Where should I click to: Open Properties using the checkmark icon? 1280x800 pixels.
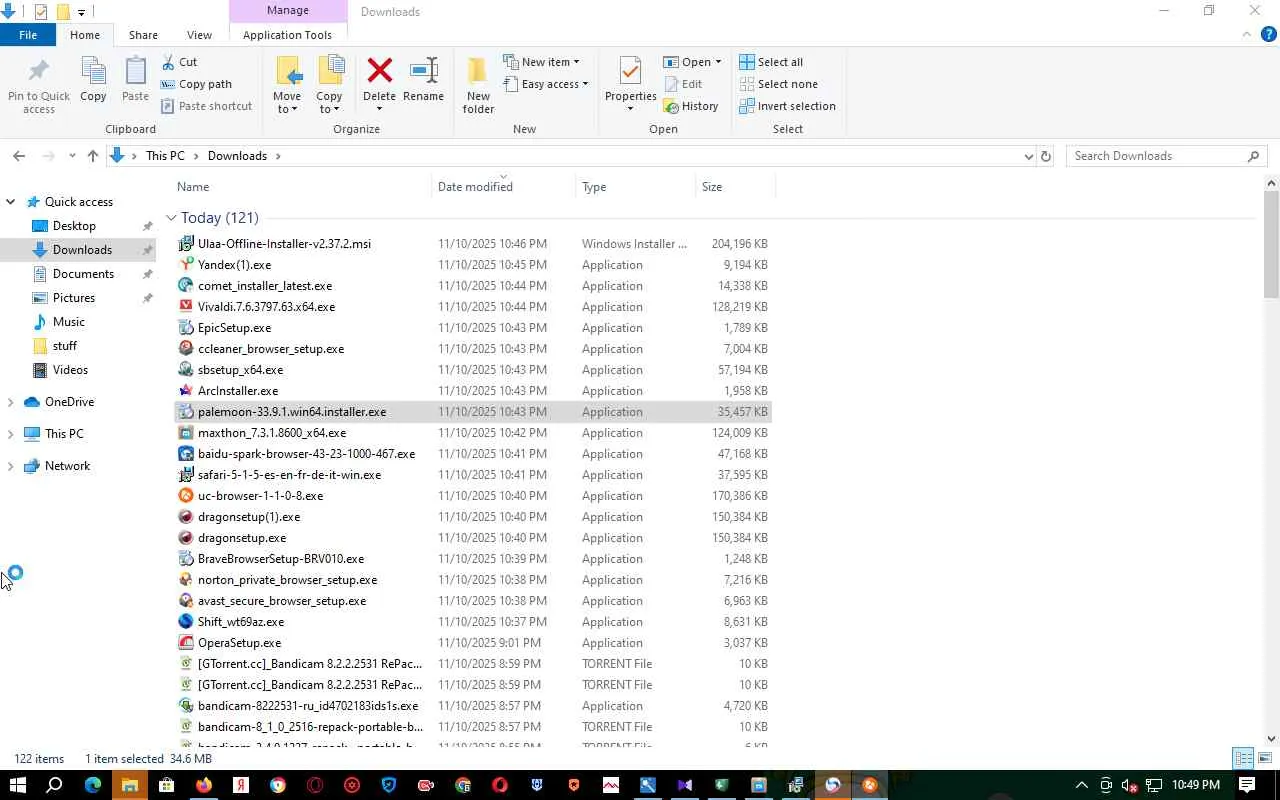point(630,71)
